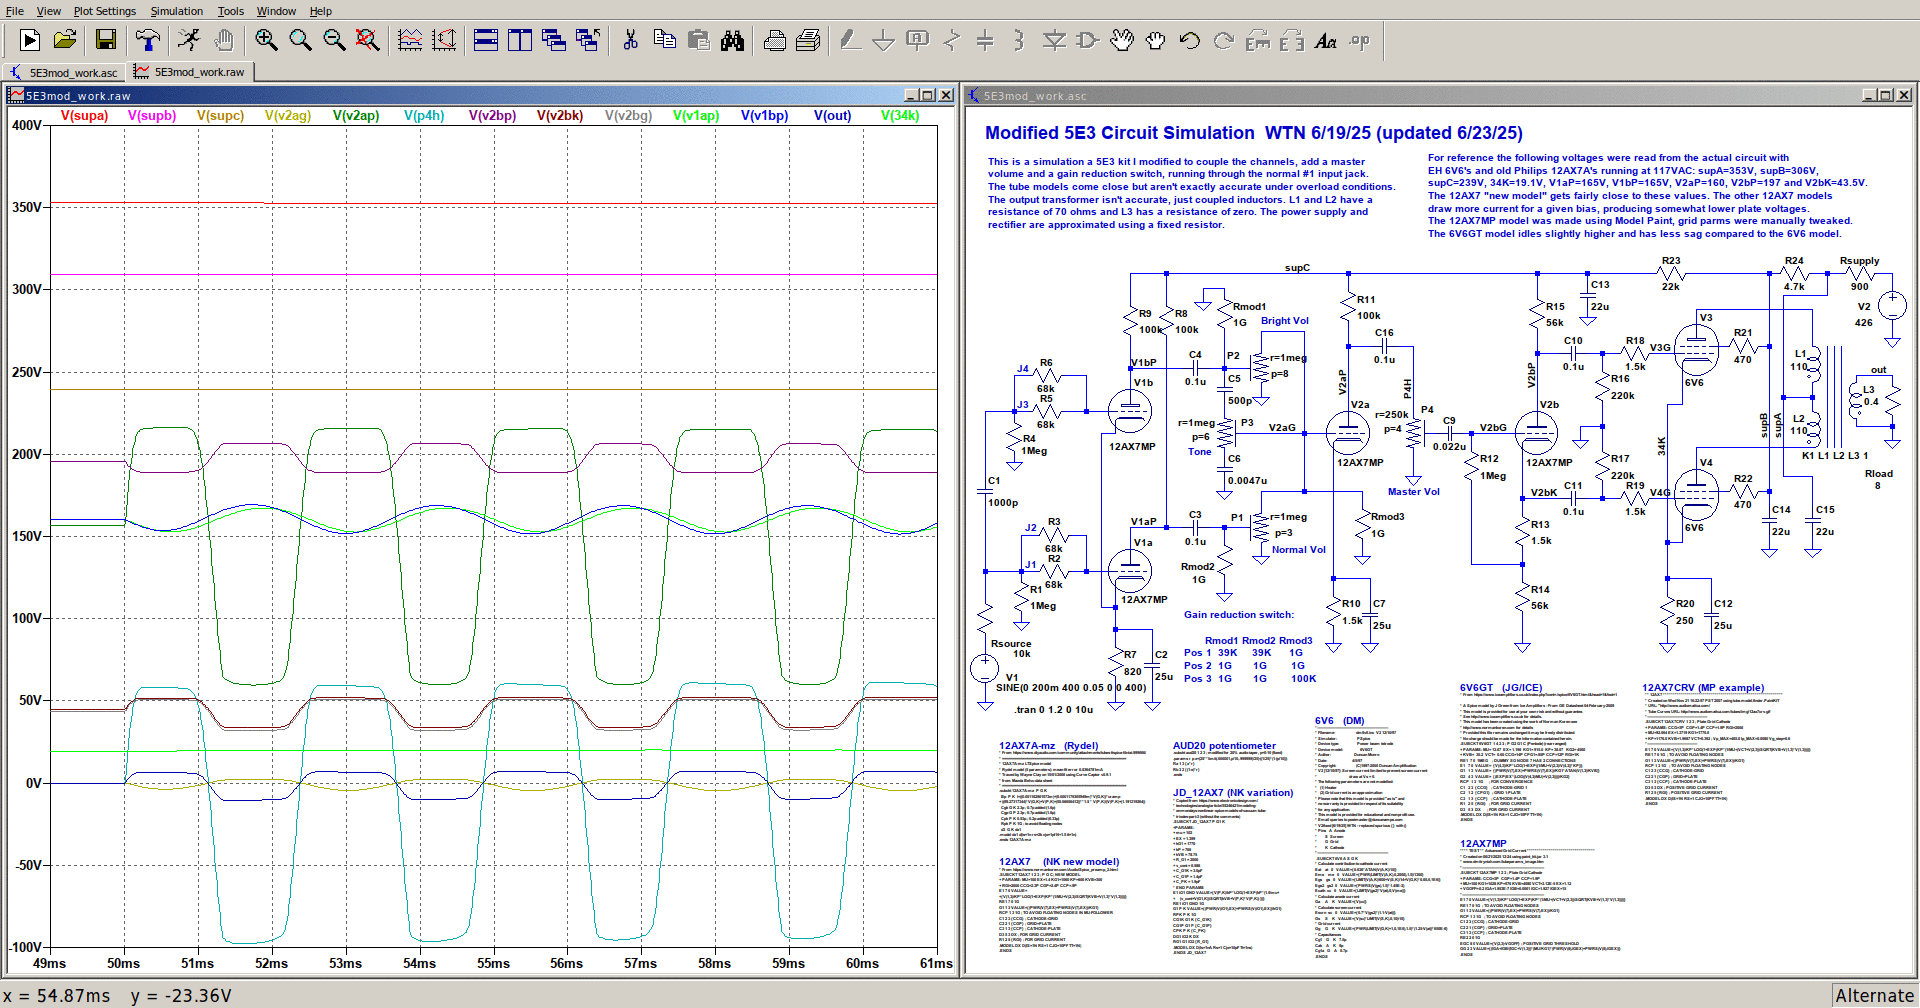The width and height of the screenshot is (1920, 1008).
Task: Select the Move open-hand tool
Action: (1122, 40)
